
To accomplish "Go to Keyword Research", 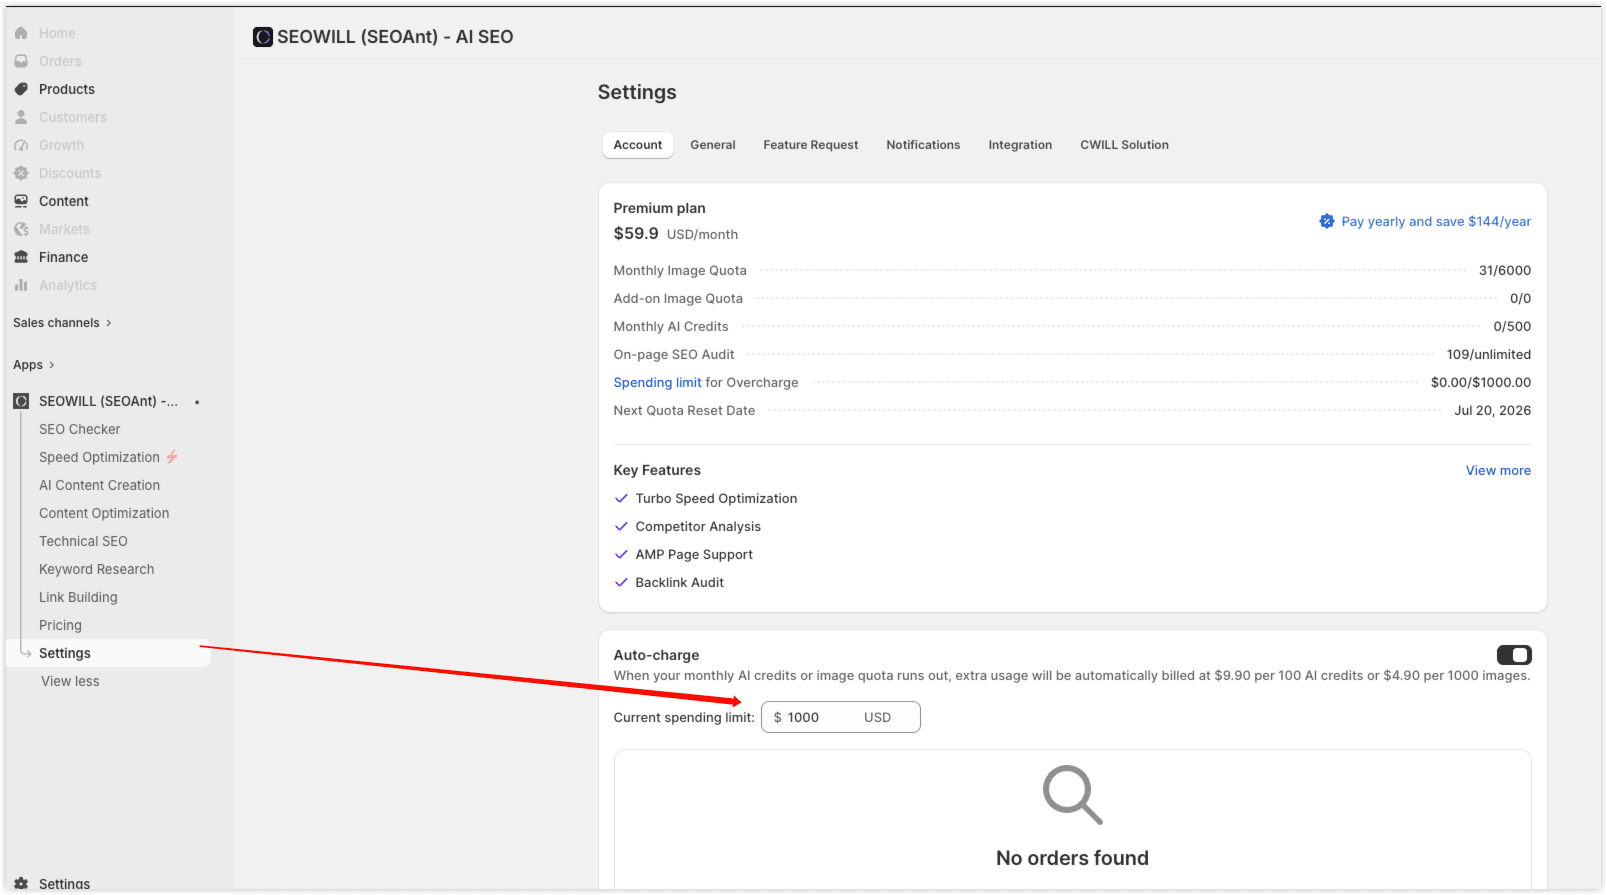I will (96, 569).
